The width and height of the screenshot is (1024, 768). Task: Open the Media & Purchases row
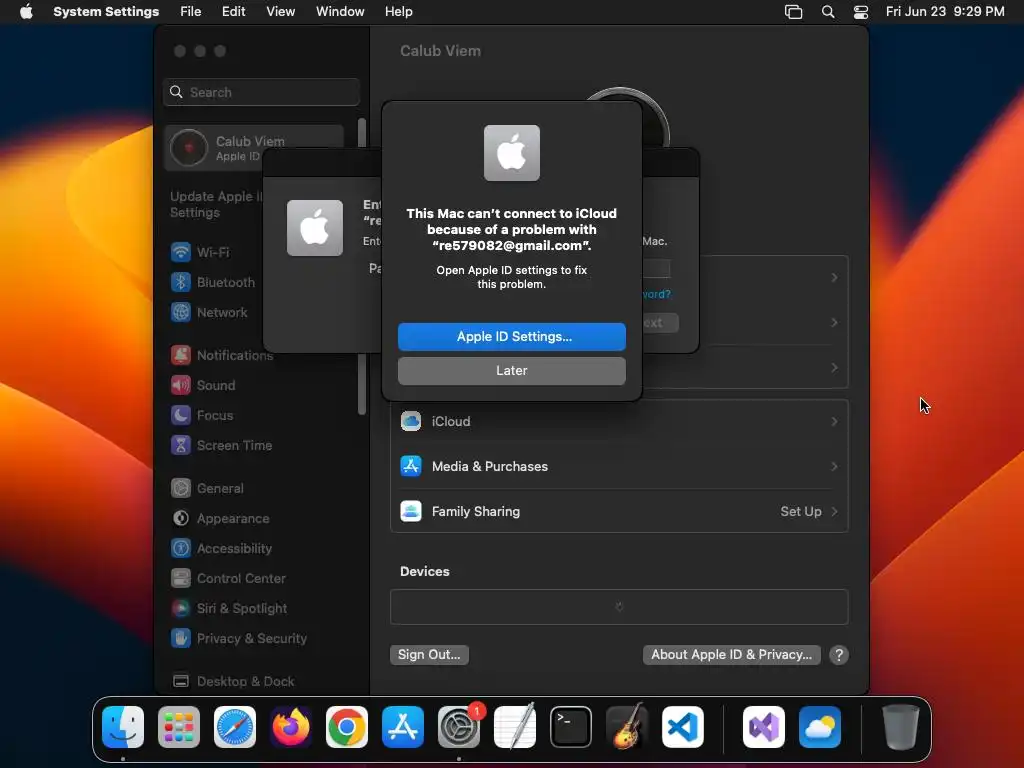619,466
